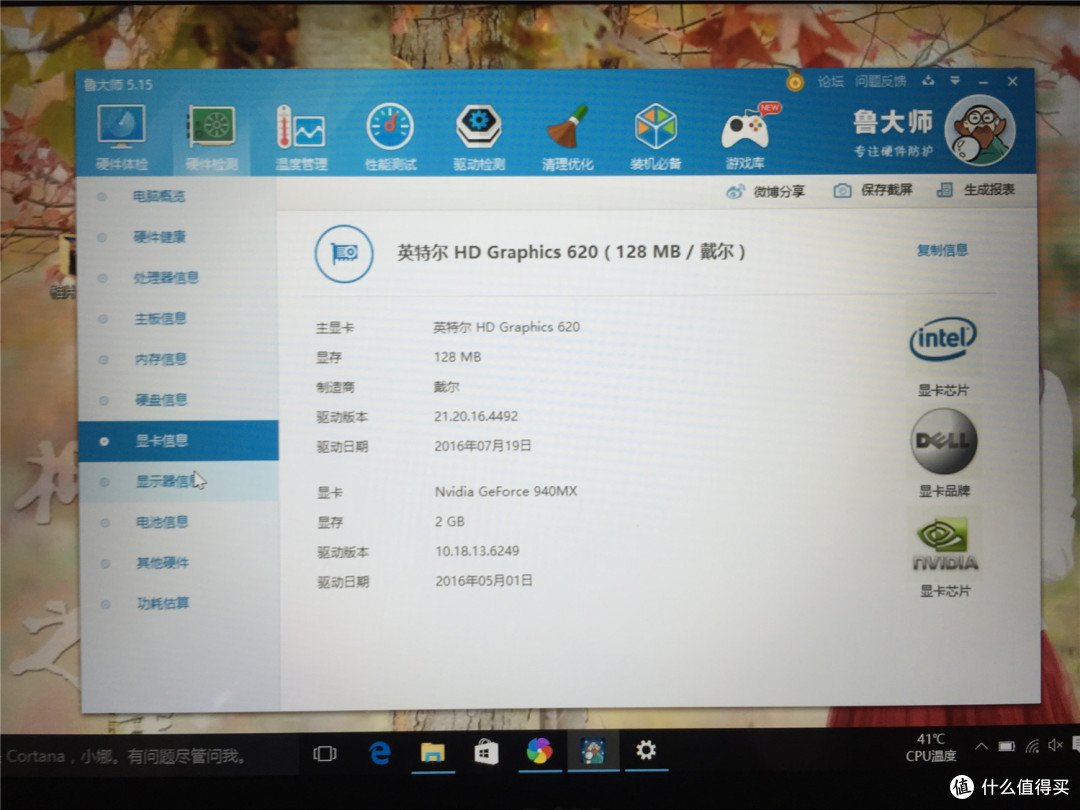The height and width of the screenshot is (810, 1080).
Task: Open 游戏库 game library
Action: (x=745, y=136)
